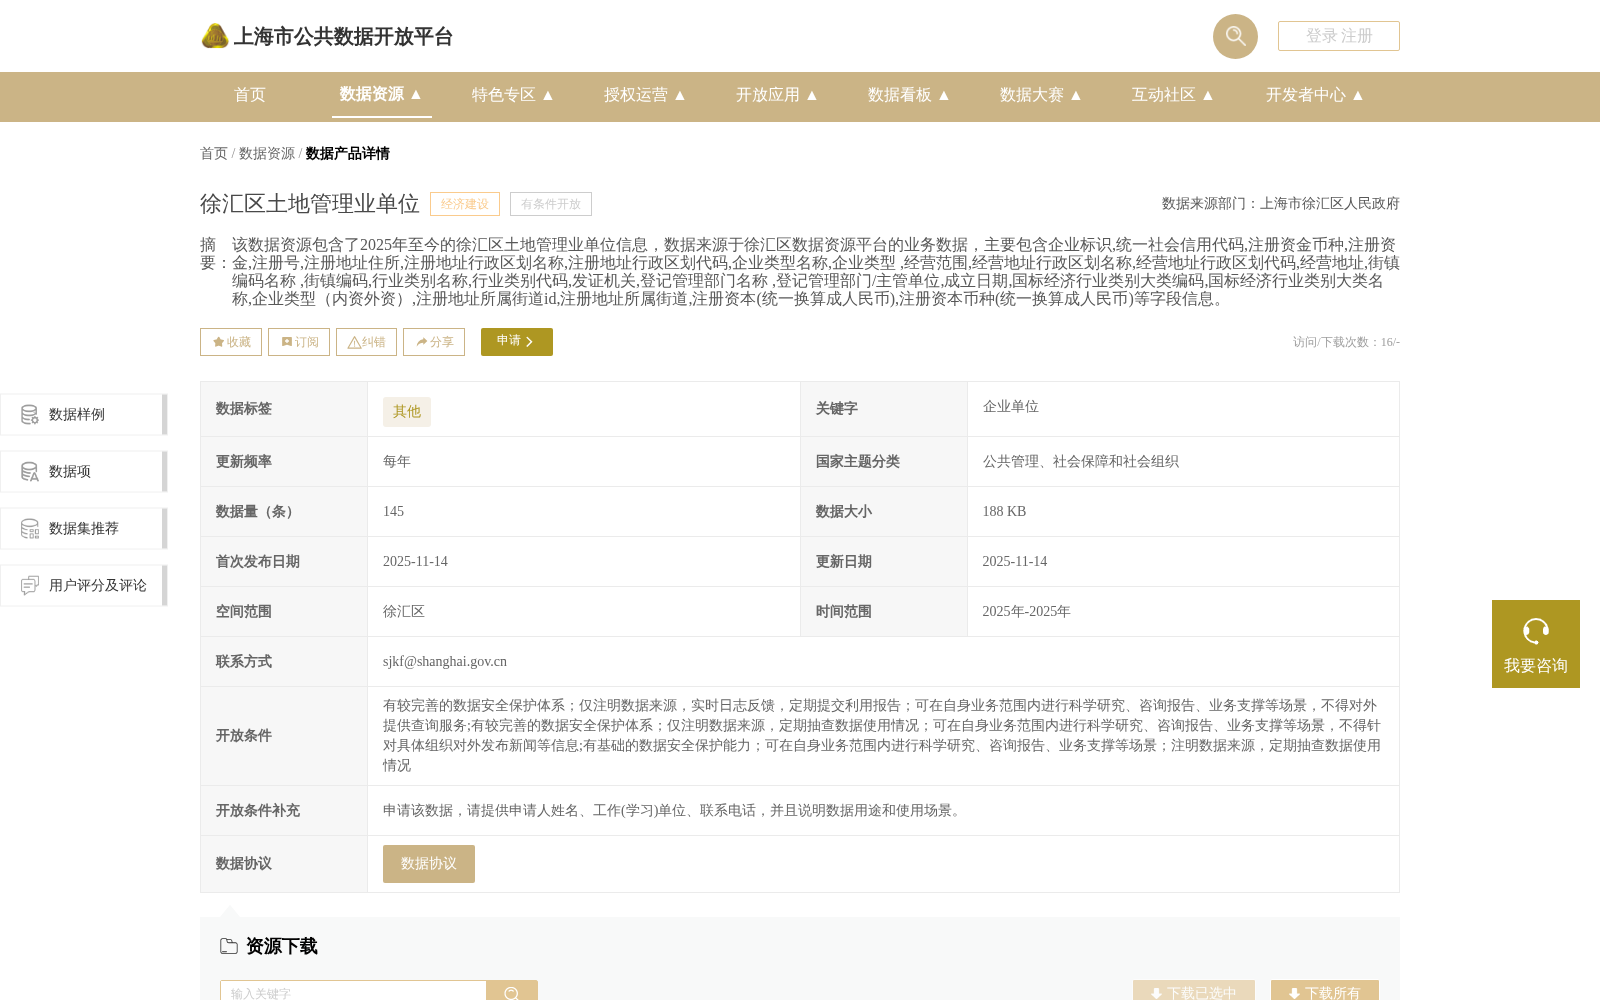Click the 我要咨询 floating button
Image resolution: width=1600 pixels, height=1000 pixels.
(x=1536, y=644)
